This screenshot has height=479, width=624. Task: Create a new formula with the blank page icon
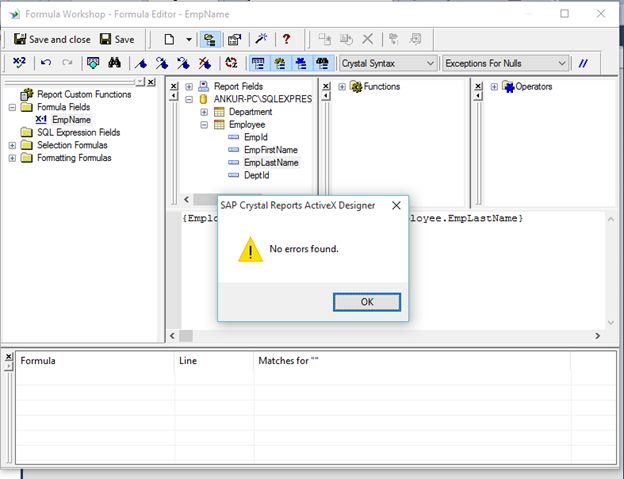click(x=169, y=39)
